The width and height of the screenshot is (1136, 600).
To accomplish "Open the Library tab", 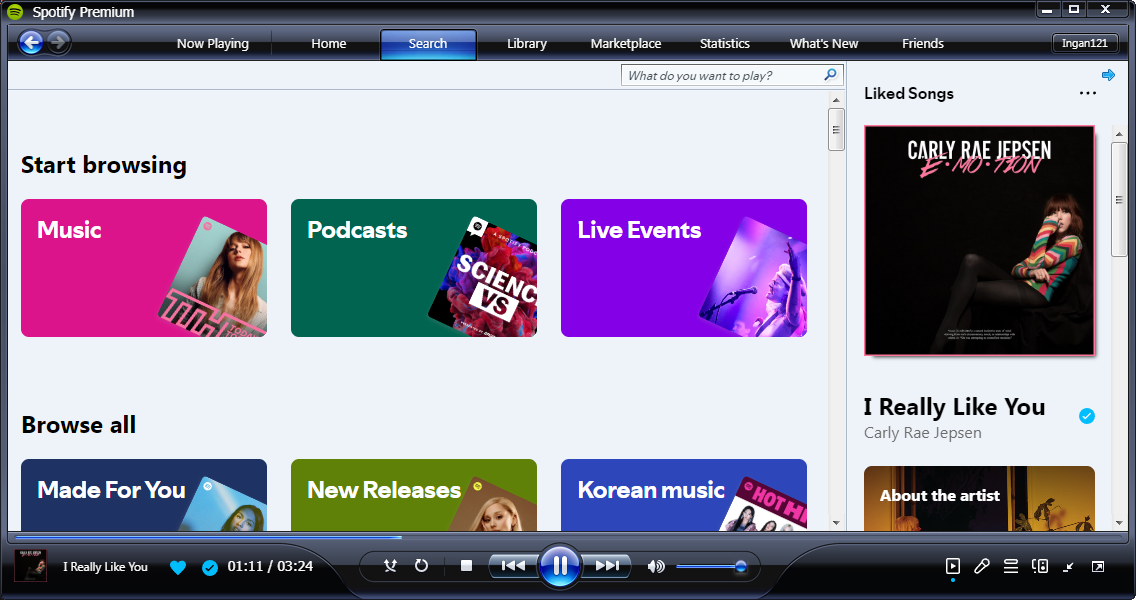I will (527, 43).
